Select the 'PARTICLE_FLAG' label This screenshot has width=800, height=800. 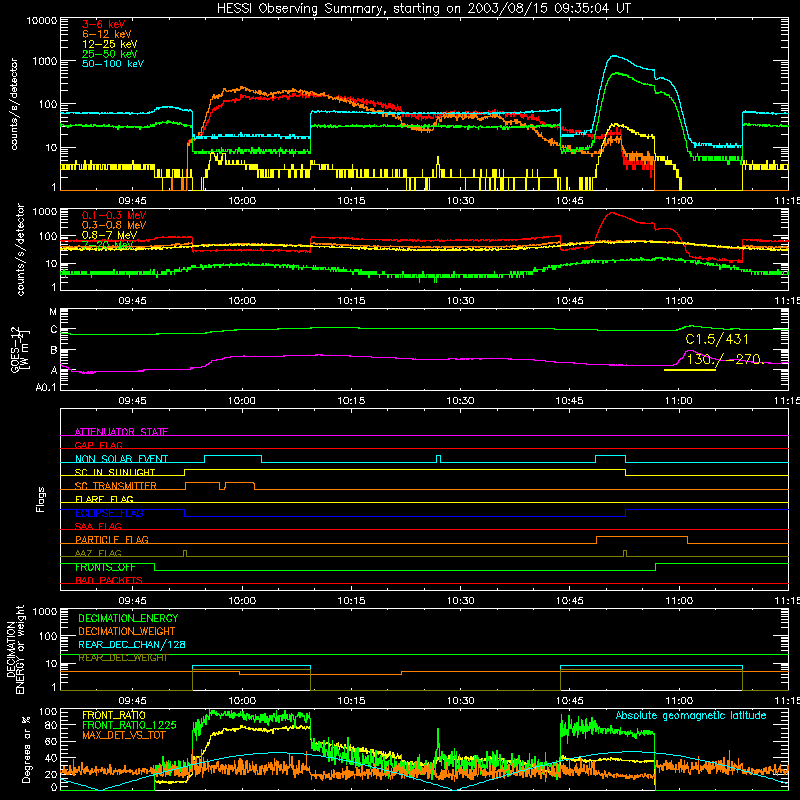pyautogui.click(x=112, y=539)
